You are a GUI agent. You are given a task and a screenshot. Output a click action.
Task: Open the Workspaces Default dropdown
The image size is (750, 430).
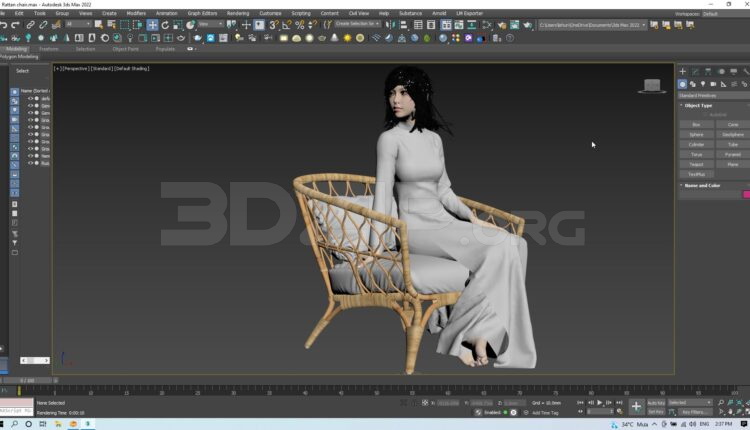pos(724,14)
